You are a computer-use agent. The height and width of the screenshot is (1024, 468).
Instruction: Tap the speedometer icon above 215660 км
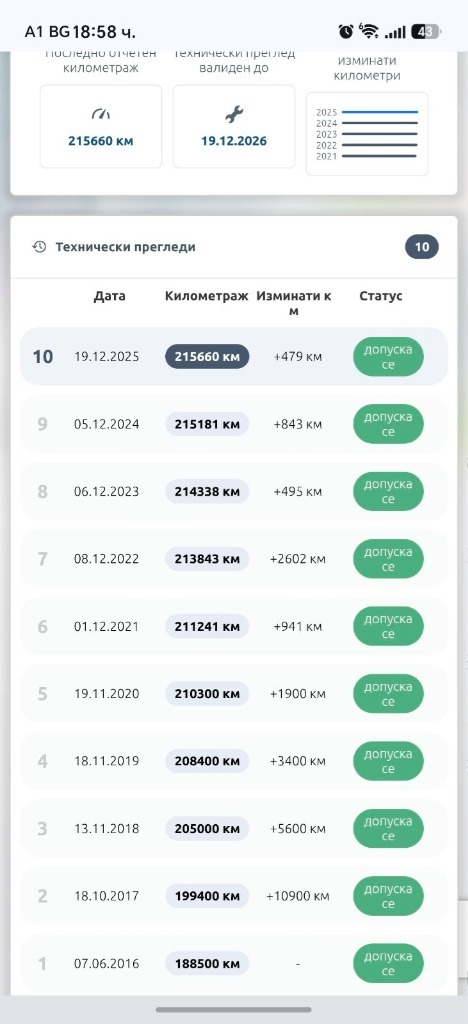click(x=101, y=115)
